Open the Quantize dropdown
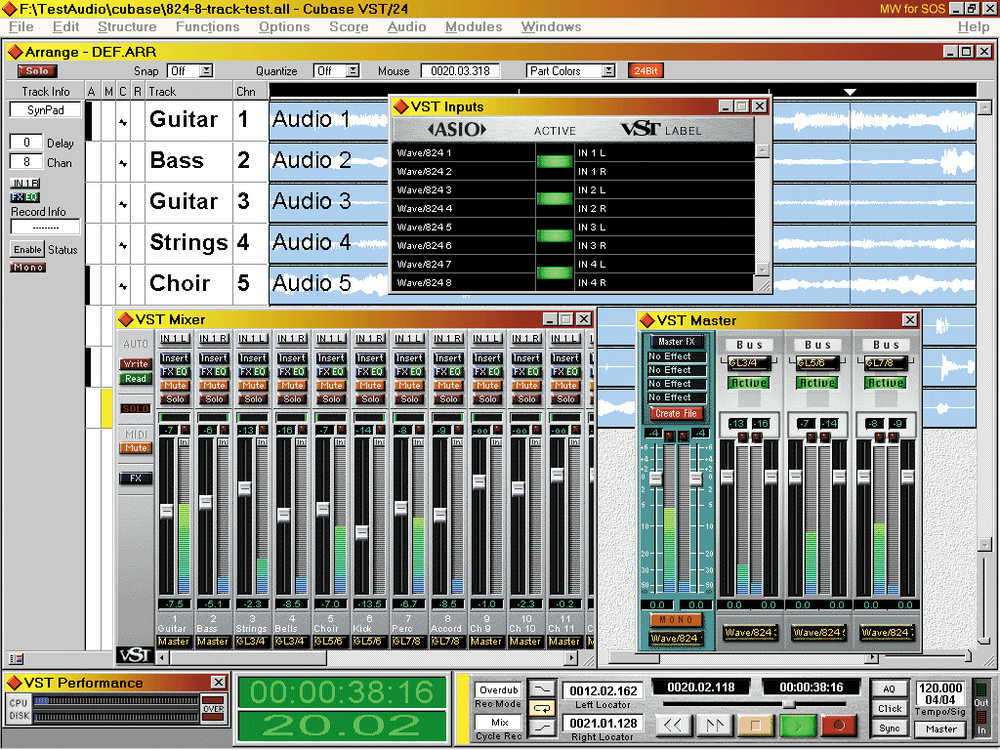The image size is (1000, 750). [x=337, y=71]
